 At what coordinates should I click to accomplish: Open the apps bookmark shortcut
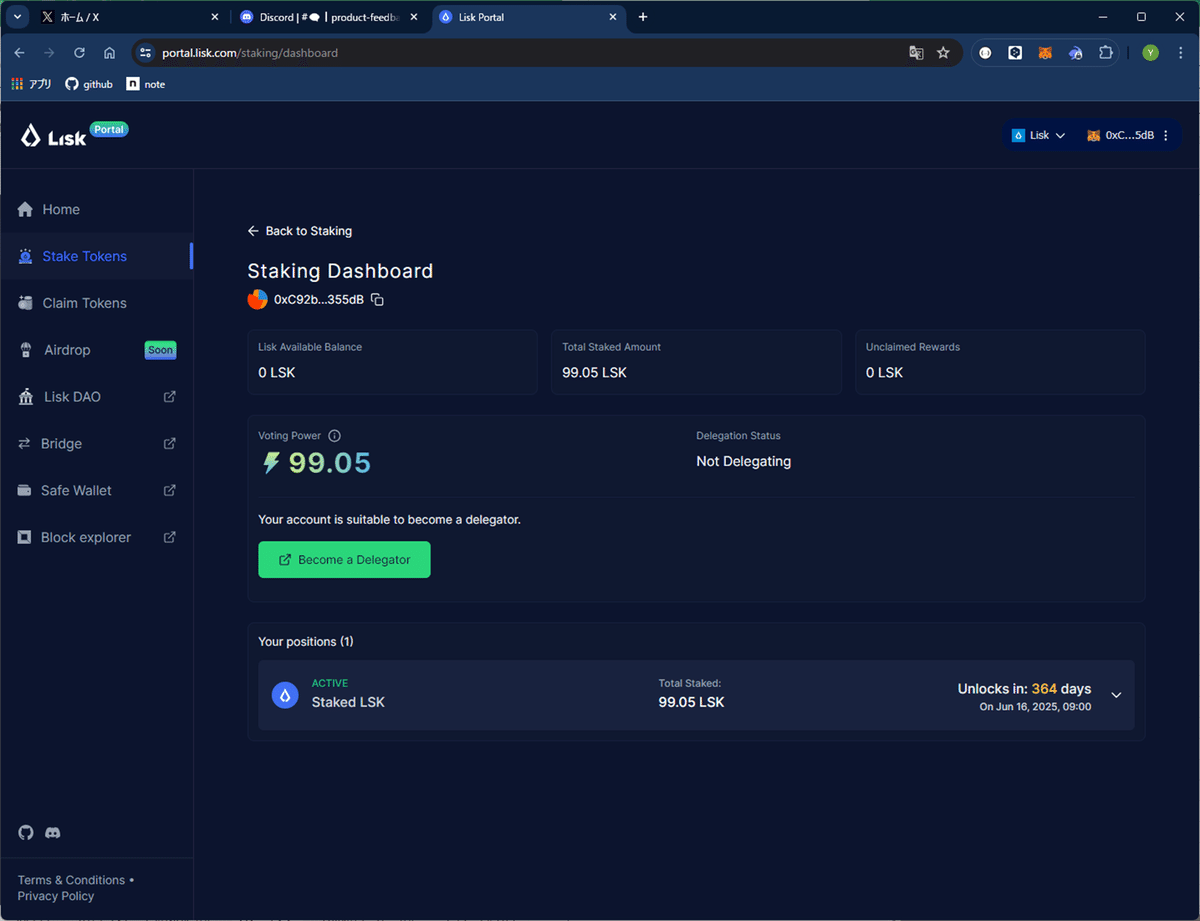point(31,84)
